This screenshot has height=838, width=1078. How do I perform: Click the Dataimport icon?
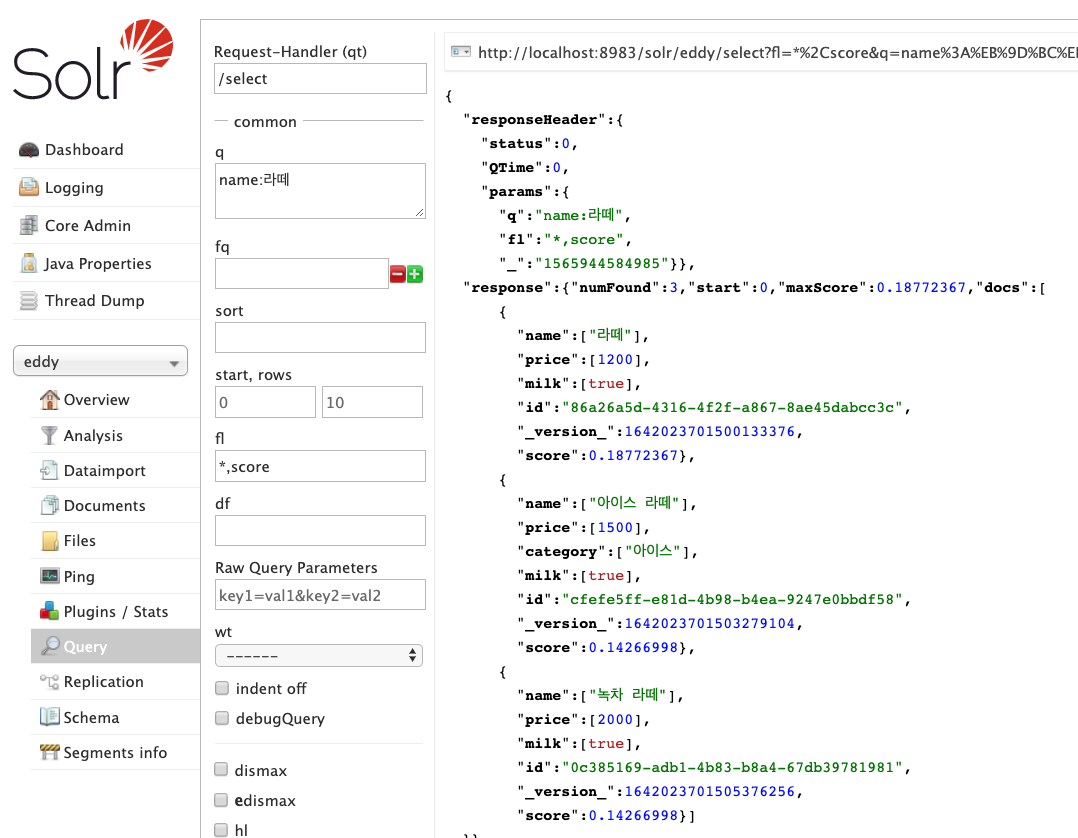(x=50, y=470)
